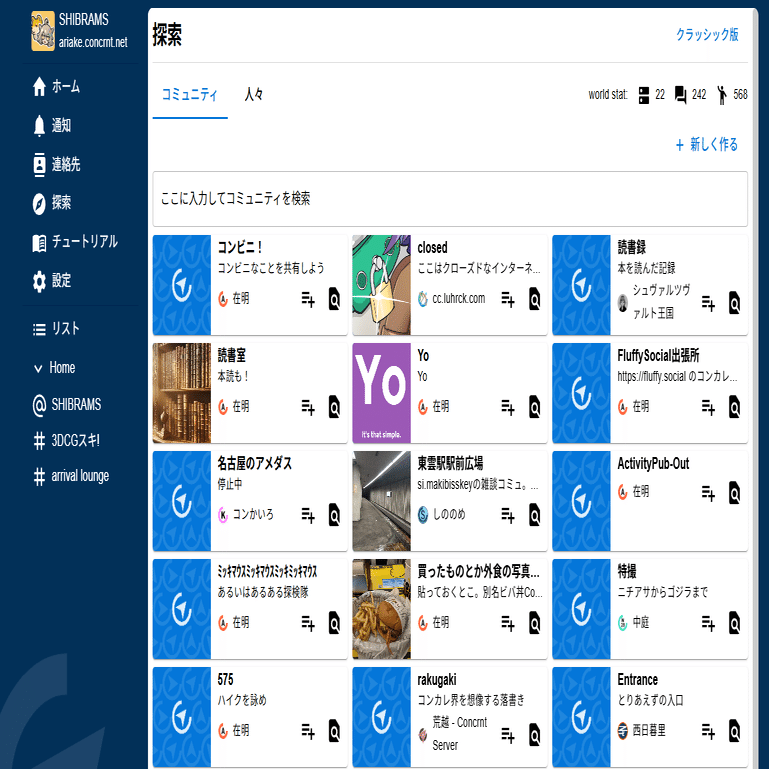Viewport: 769px width, 769px height.
Task: Click the 中庭 domain label
Action: click(641, 622)
